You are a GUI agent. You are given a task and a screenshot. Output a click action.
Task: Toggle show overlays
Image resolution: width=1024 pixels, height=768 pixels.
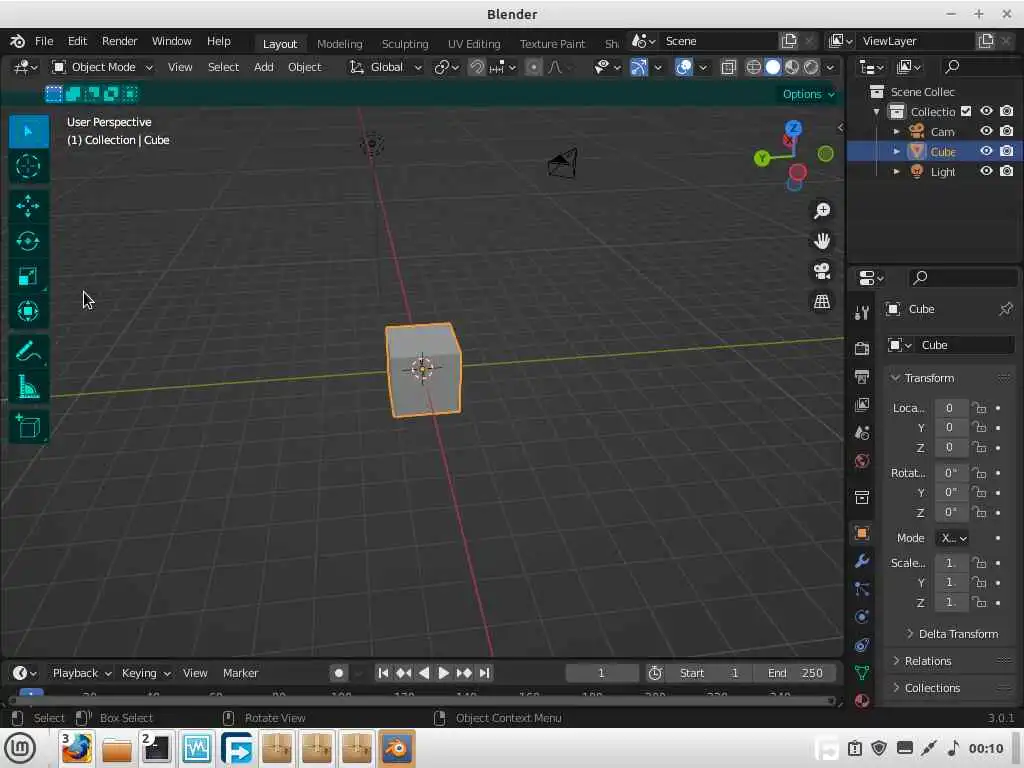684,67
